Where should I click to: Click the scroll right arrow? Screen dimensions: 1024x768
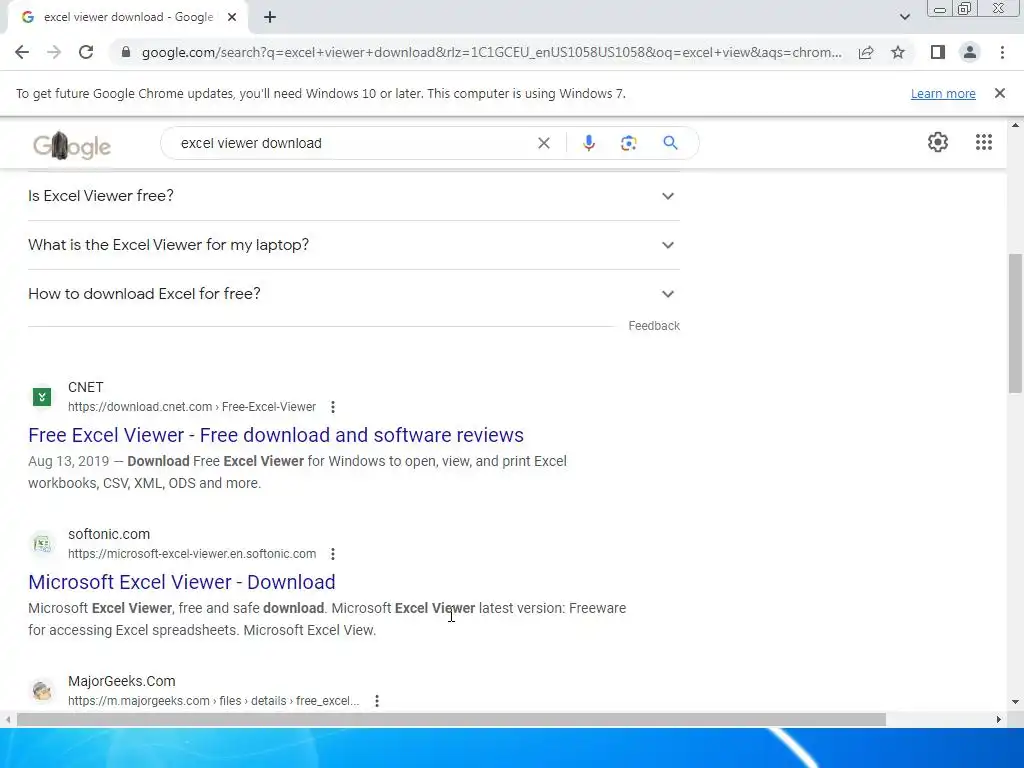(x=999, y=720)
